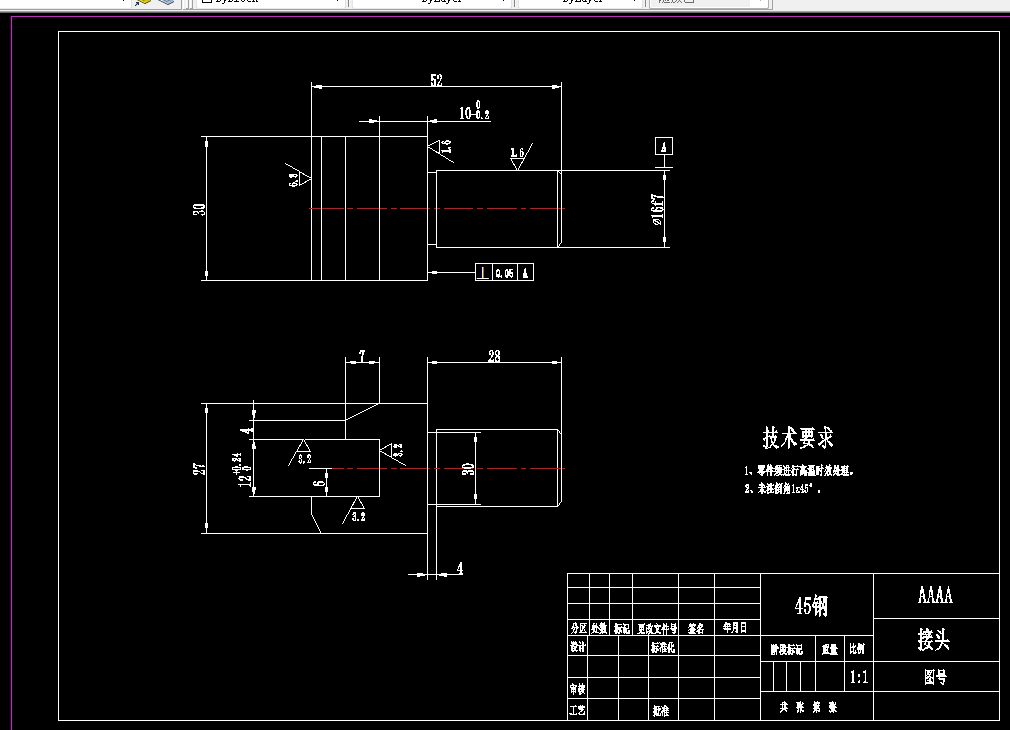Select the 1:1 scale value
Viewport: 1010px width, 730px height.
[859, 677]
